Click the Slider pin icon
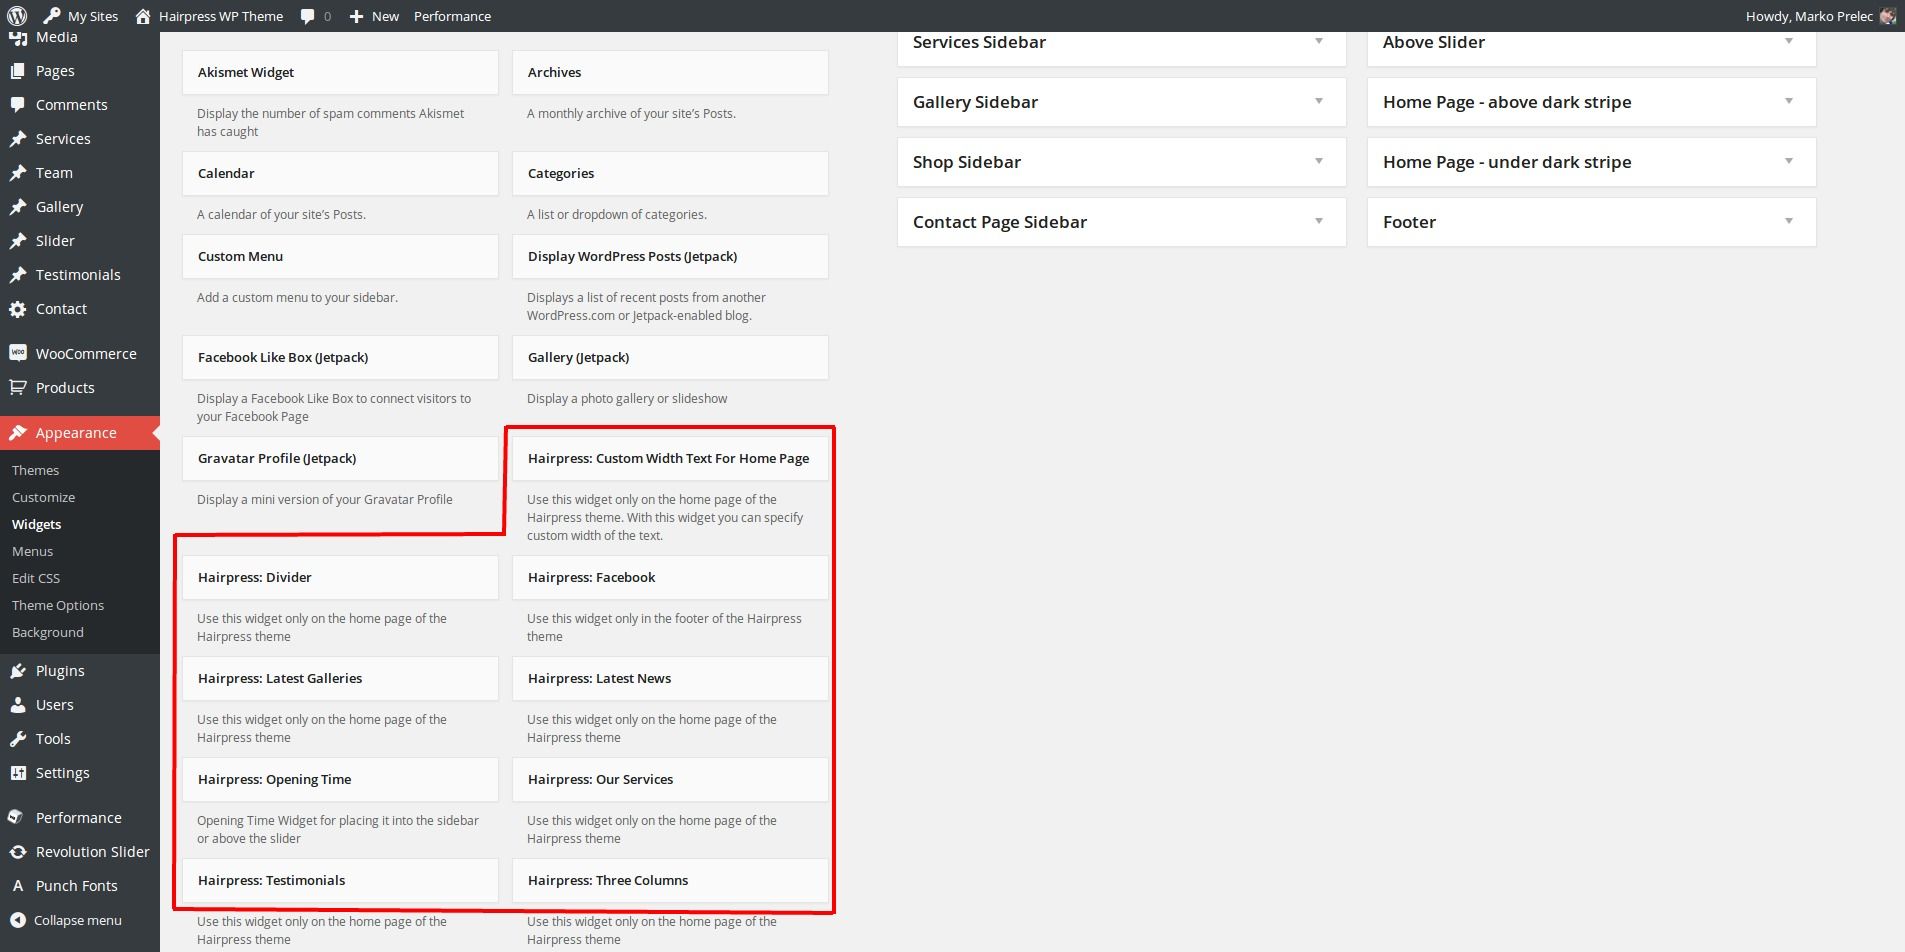The width and height of the screenshot is (1905, 952). coord(18,241)
